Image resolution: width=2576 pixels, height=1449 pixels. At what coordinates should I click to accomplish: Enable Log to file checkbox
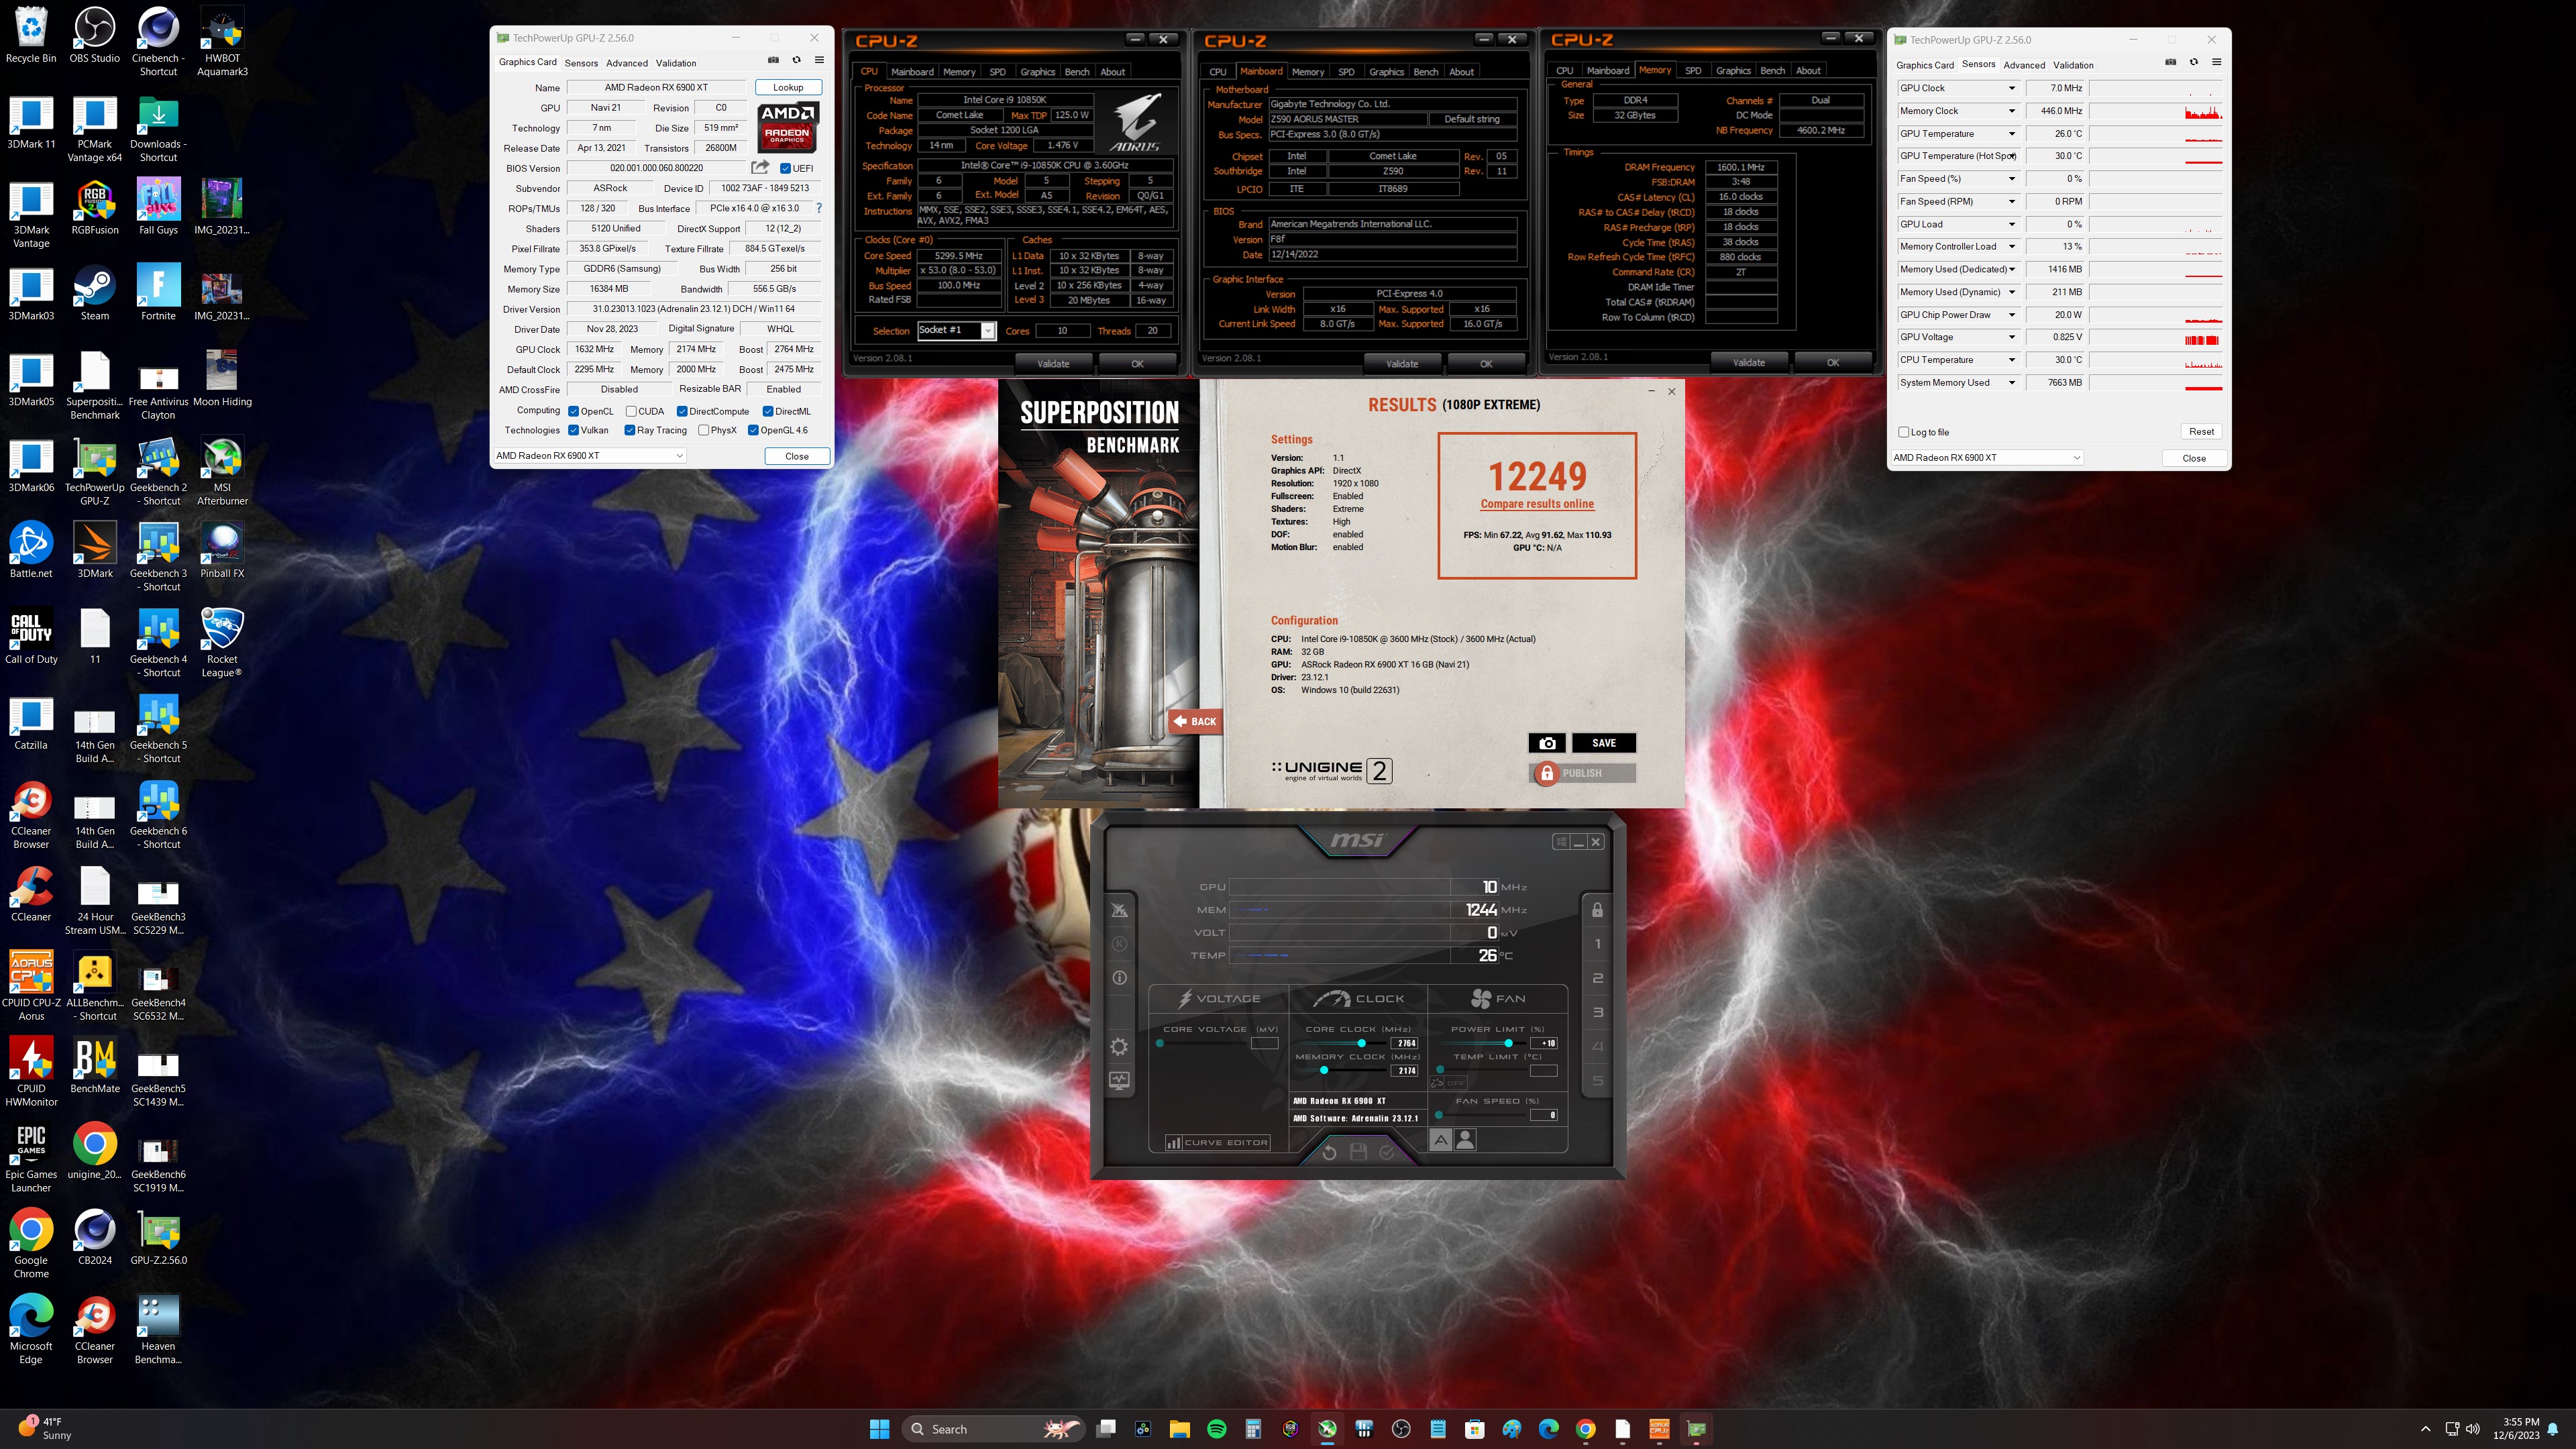coord(1904,432)
